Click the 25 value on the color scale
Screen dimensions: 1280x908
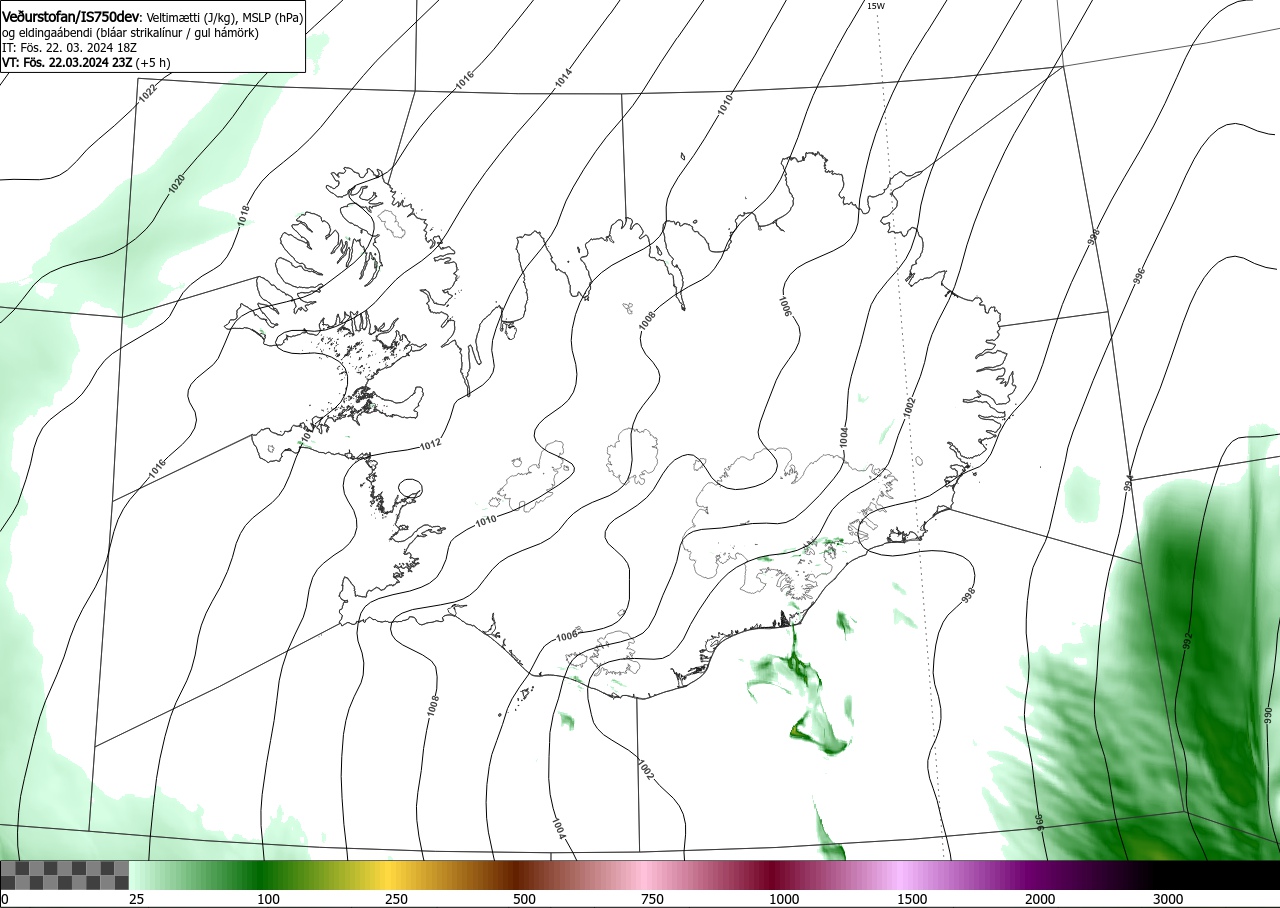(x=136, y=899)
